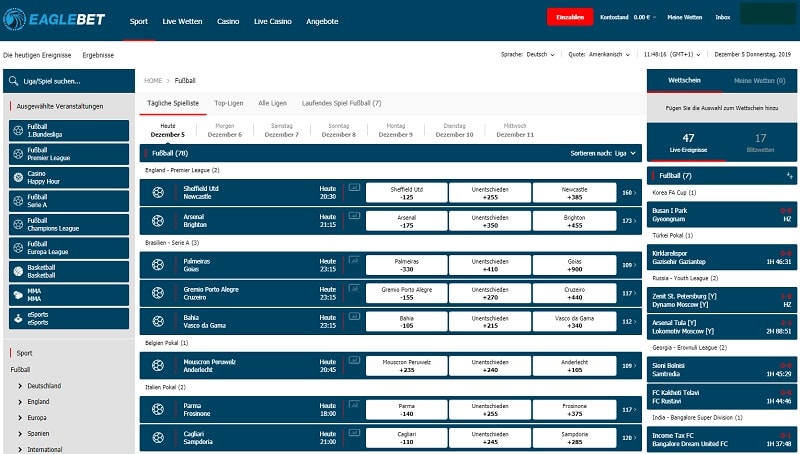Open the Angebote menu item
The width and height of the screenshot is (800, 454).
tap(322, 21)
